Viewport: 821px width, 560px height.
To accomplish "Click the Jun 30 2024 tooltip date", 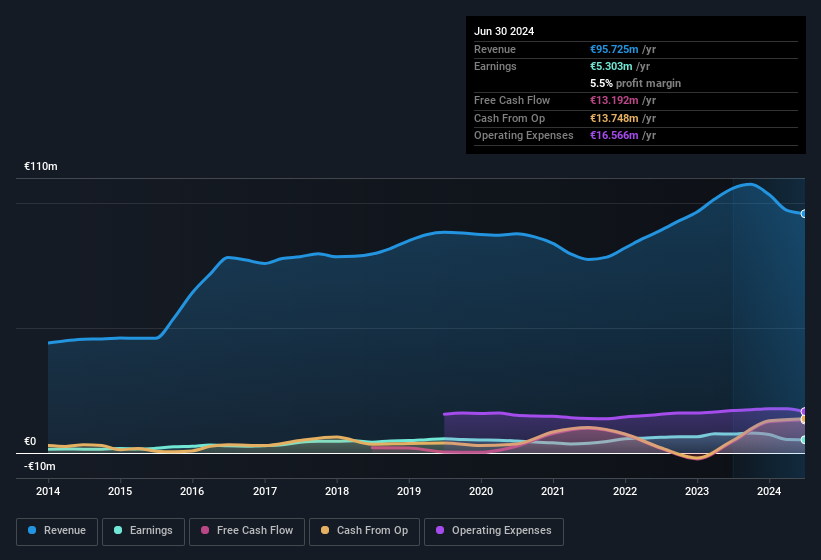I will [504, 31].
